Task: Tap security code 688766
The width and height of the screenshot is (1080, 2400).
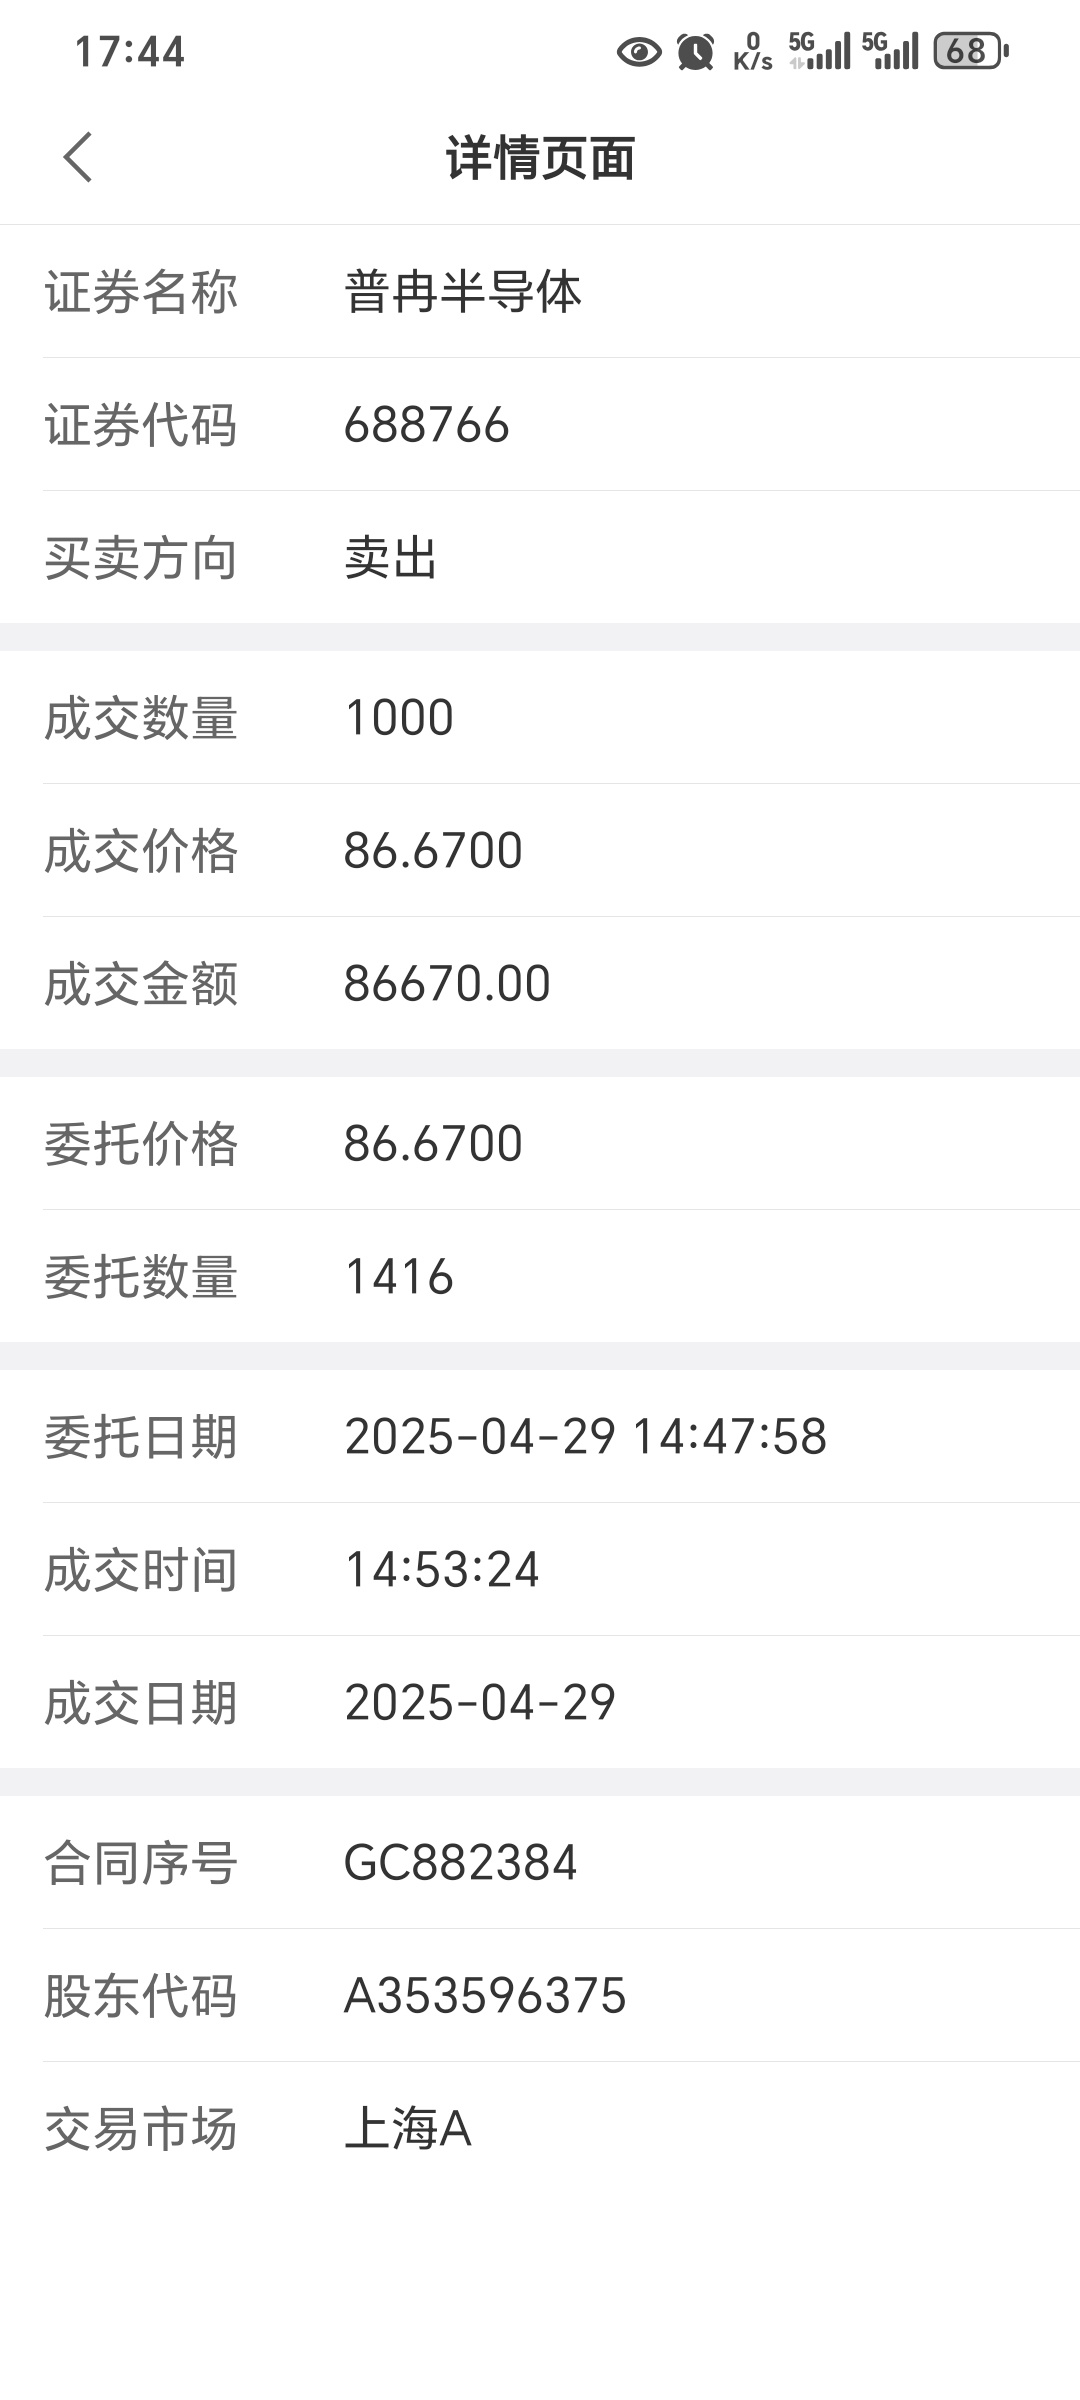Action: point(427,425)
